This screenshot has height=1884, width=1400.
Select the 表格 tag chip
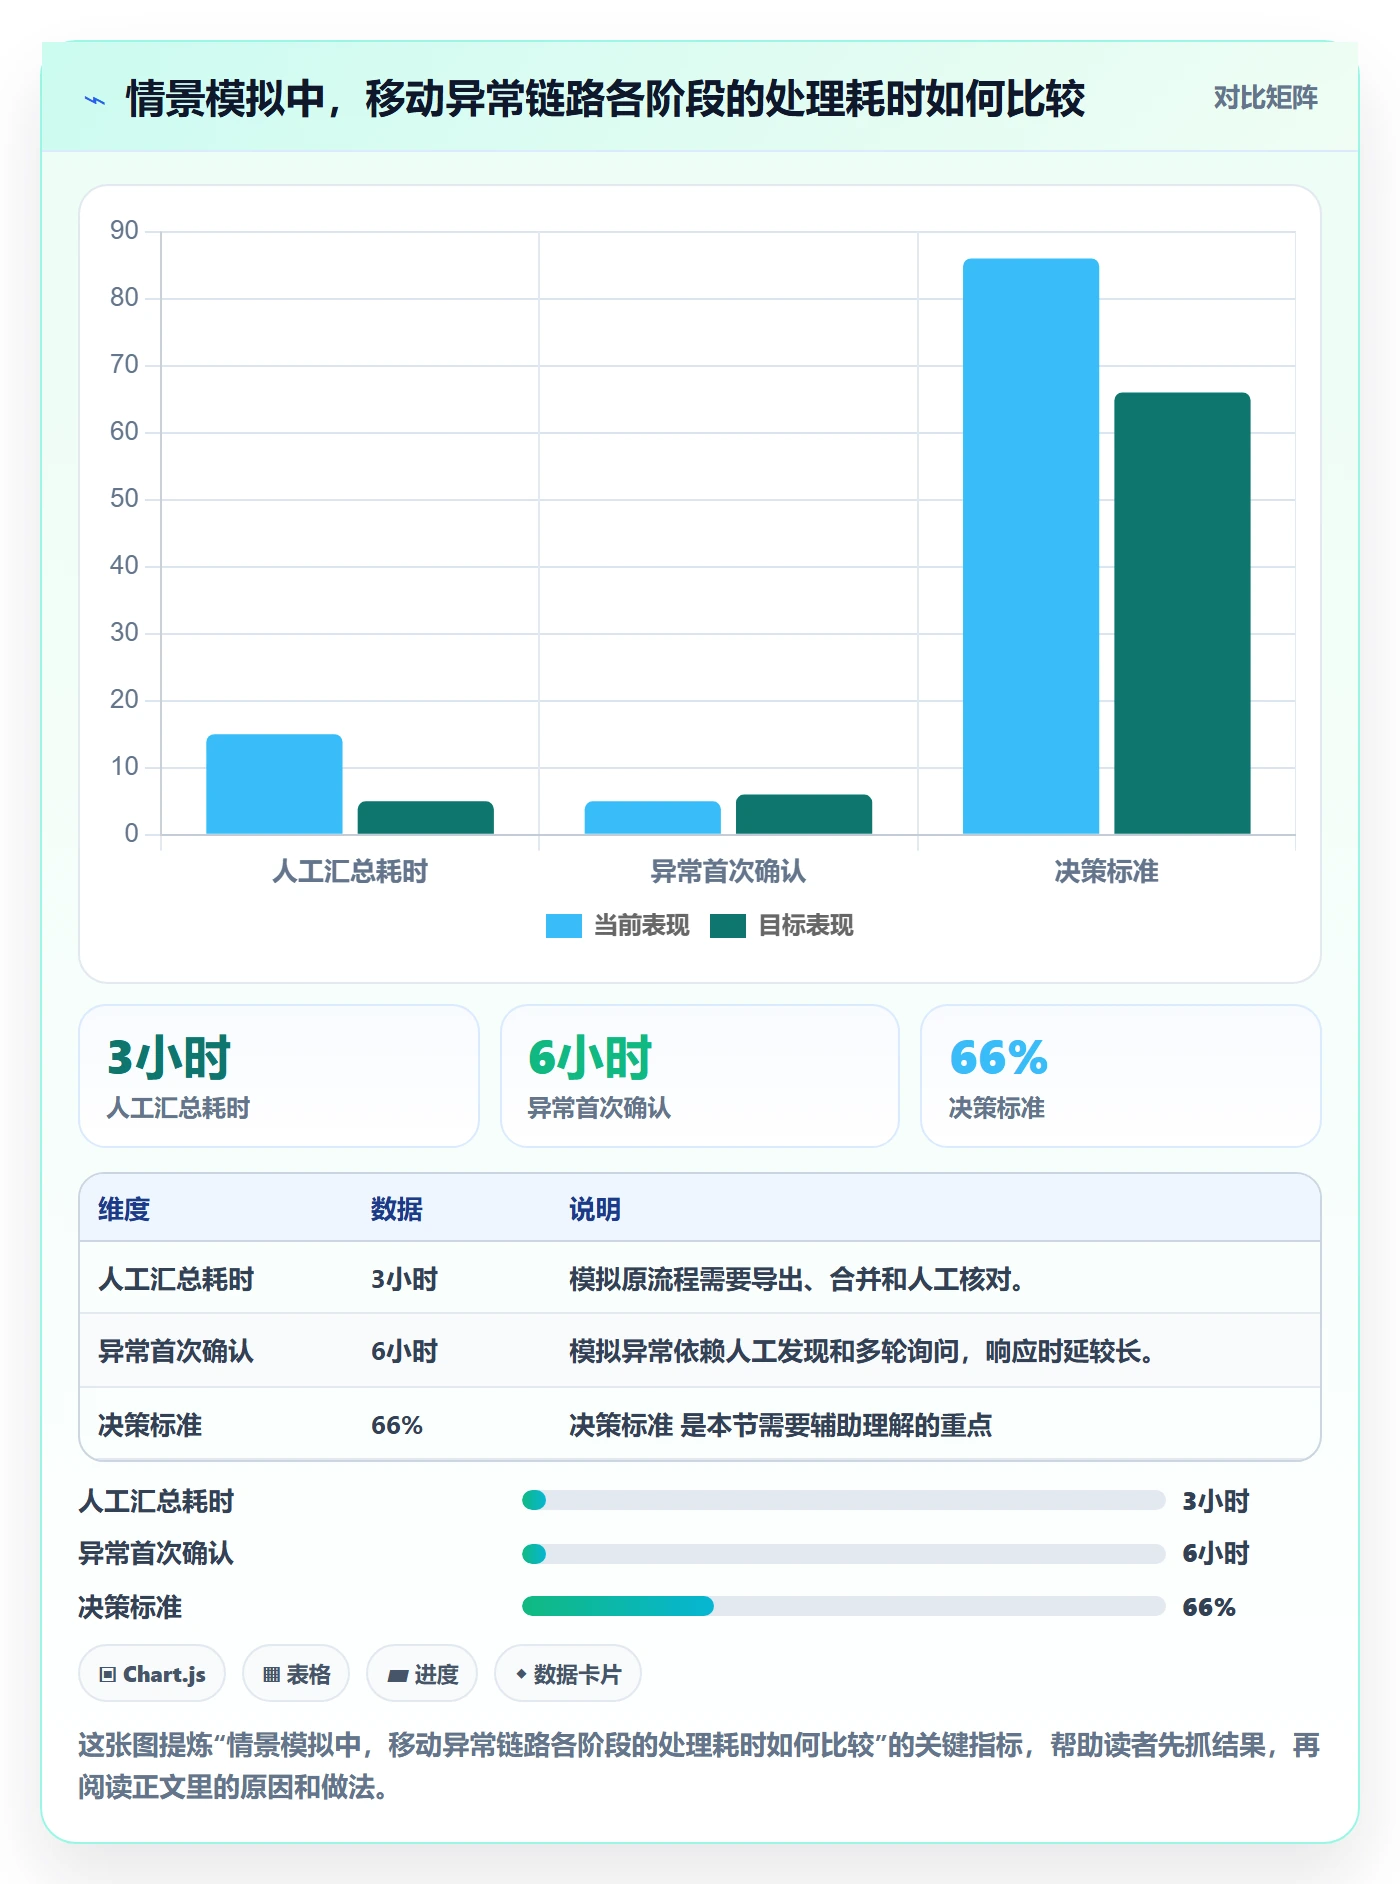point(296,1674)
